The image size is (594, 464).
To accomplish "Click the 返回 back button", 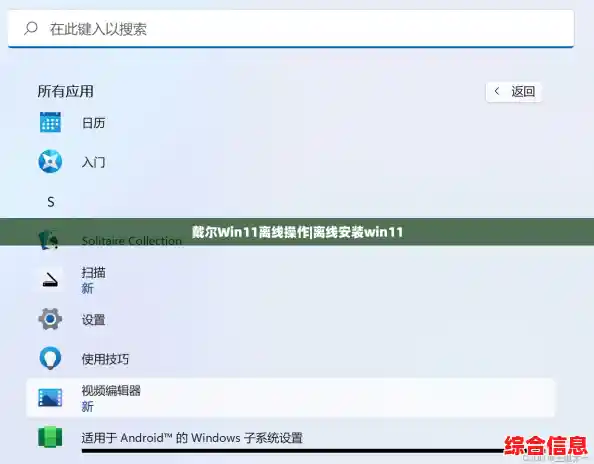I will tap(514, 92).
